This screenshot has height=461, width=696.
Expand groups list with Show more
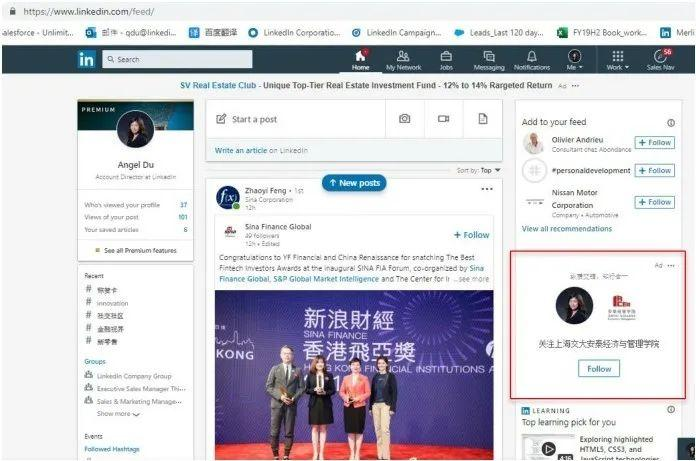(118, 414)
